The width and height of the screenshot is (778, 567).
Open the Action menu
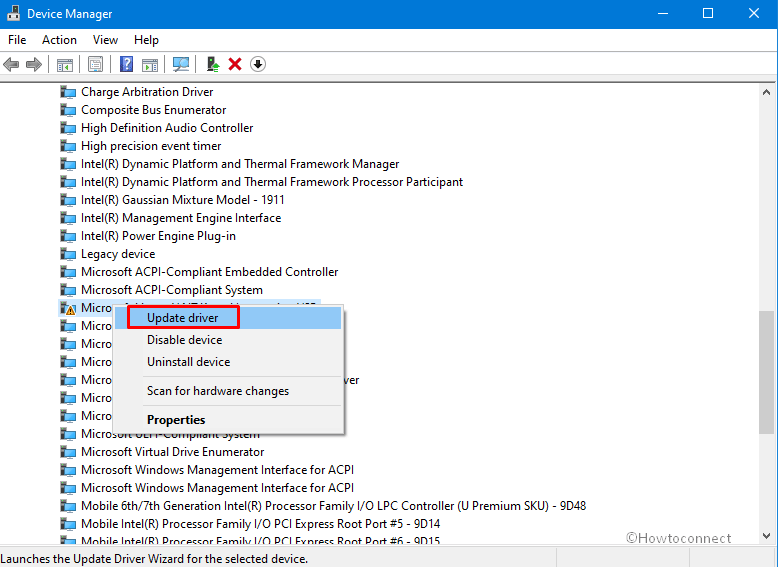[59, 40]
